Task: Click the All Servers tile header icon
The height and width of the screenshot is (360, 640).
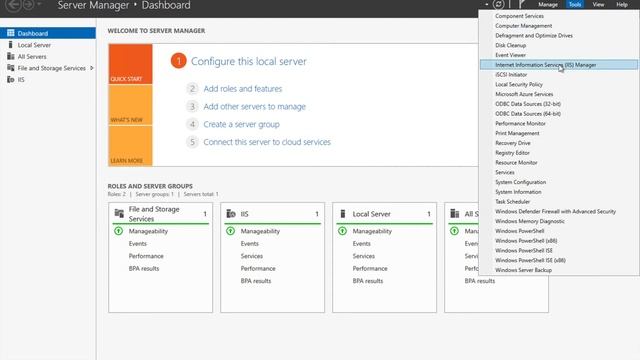Action: [x=455, y=213]
